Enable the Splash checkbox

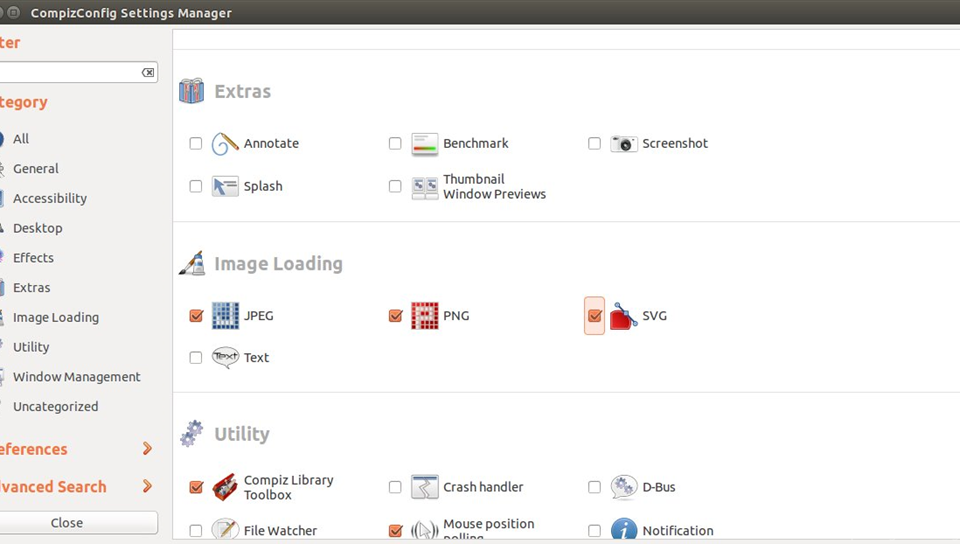pos(195,186)
